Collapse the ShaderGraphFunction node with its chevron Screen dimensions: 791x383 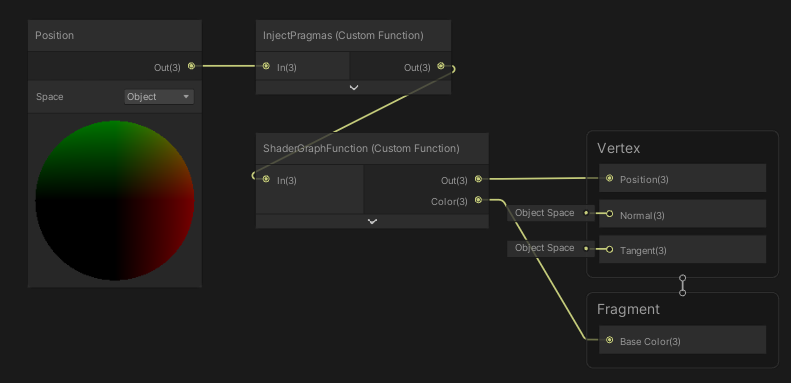pos(372,222)
